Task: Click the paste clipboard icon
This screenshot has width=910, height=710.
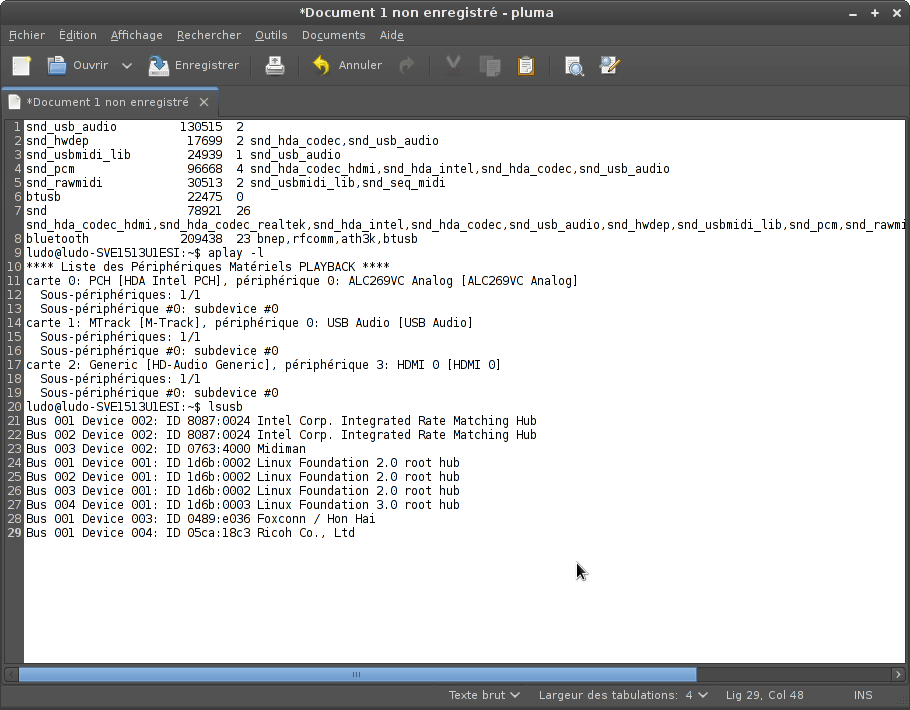Action: pos(526,66)
